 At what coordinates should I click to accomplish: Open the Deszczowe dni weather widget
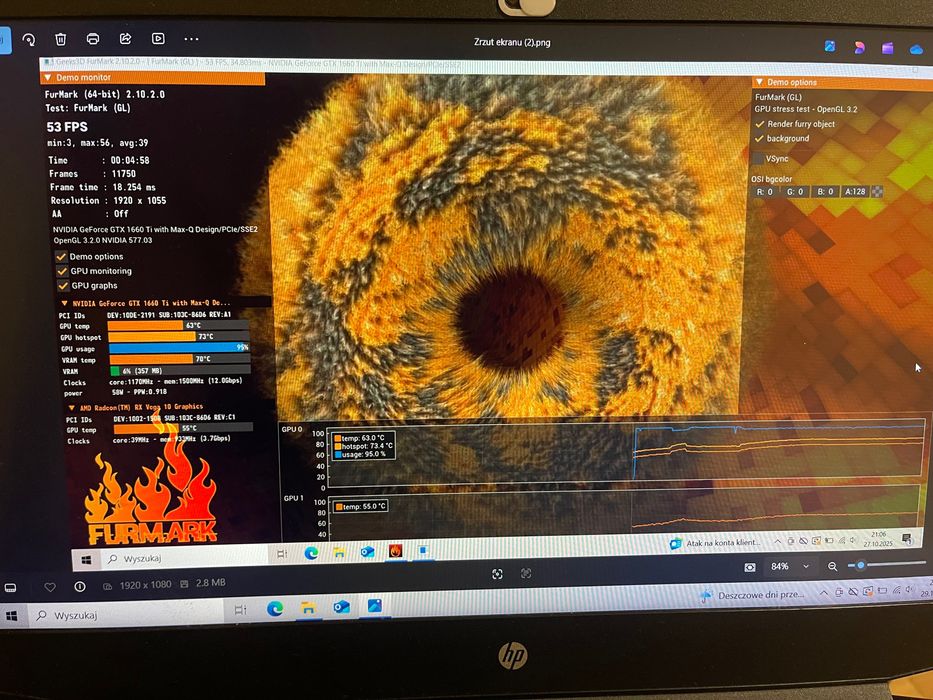coord(752,595)
